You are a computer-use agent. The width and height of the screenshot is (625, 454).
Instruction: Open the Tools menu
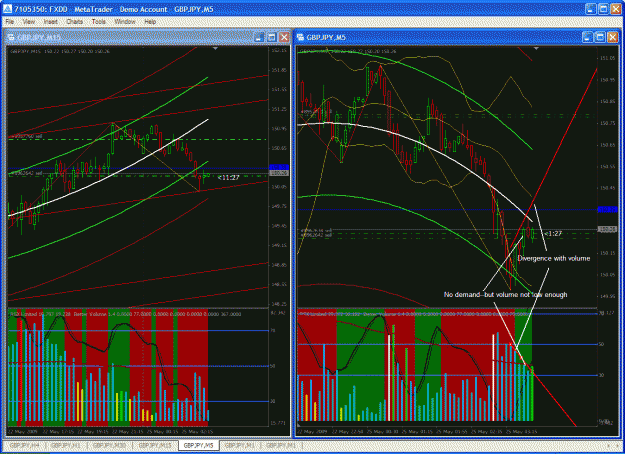pos(98,22)
